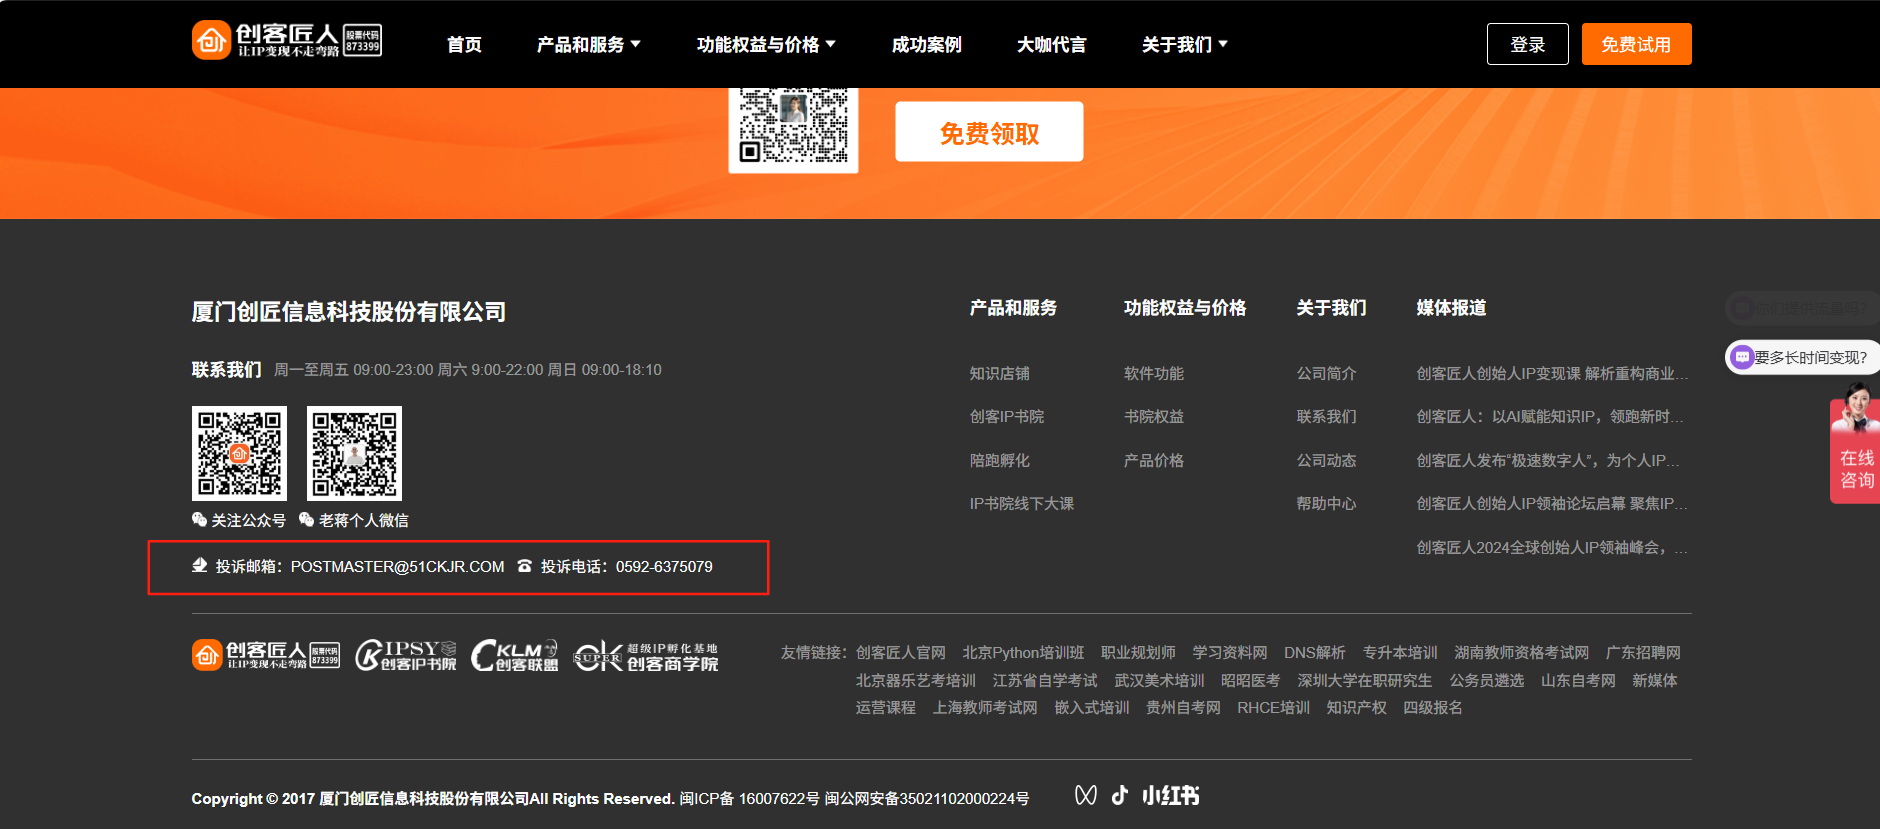Open the 在线咨询 customer service widget
Viewport: 1880px width, 829px height.
pyautogui.click(x=1856, y=450)
